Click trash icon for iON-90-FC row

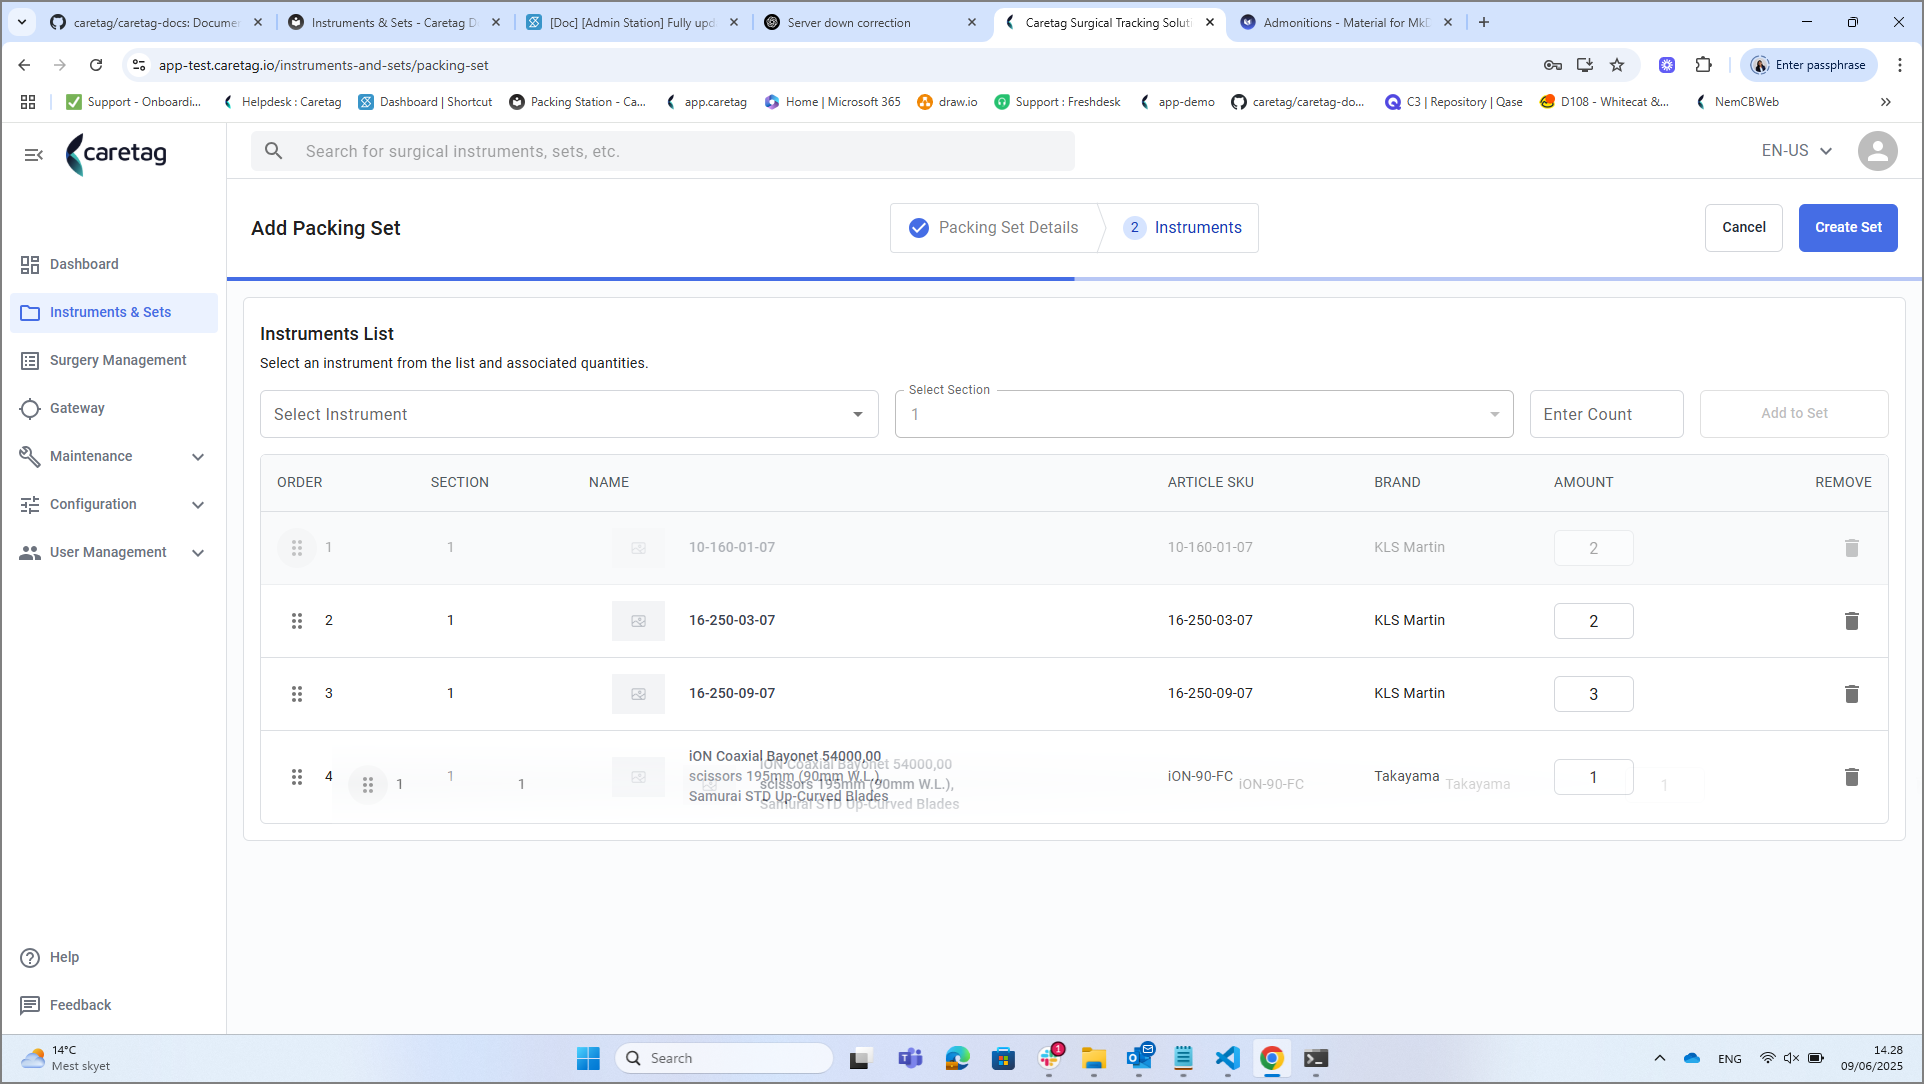tap(1851, 777)
